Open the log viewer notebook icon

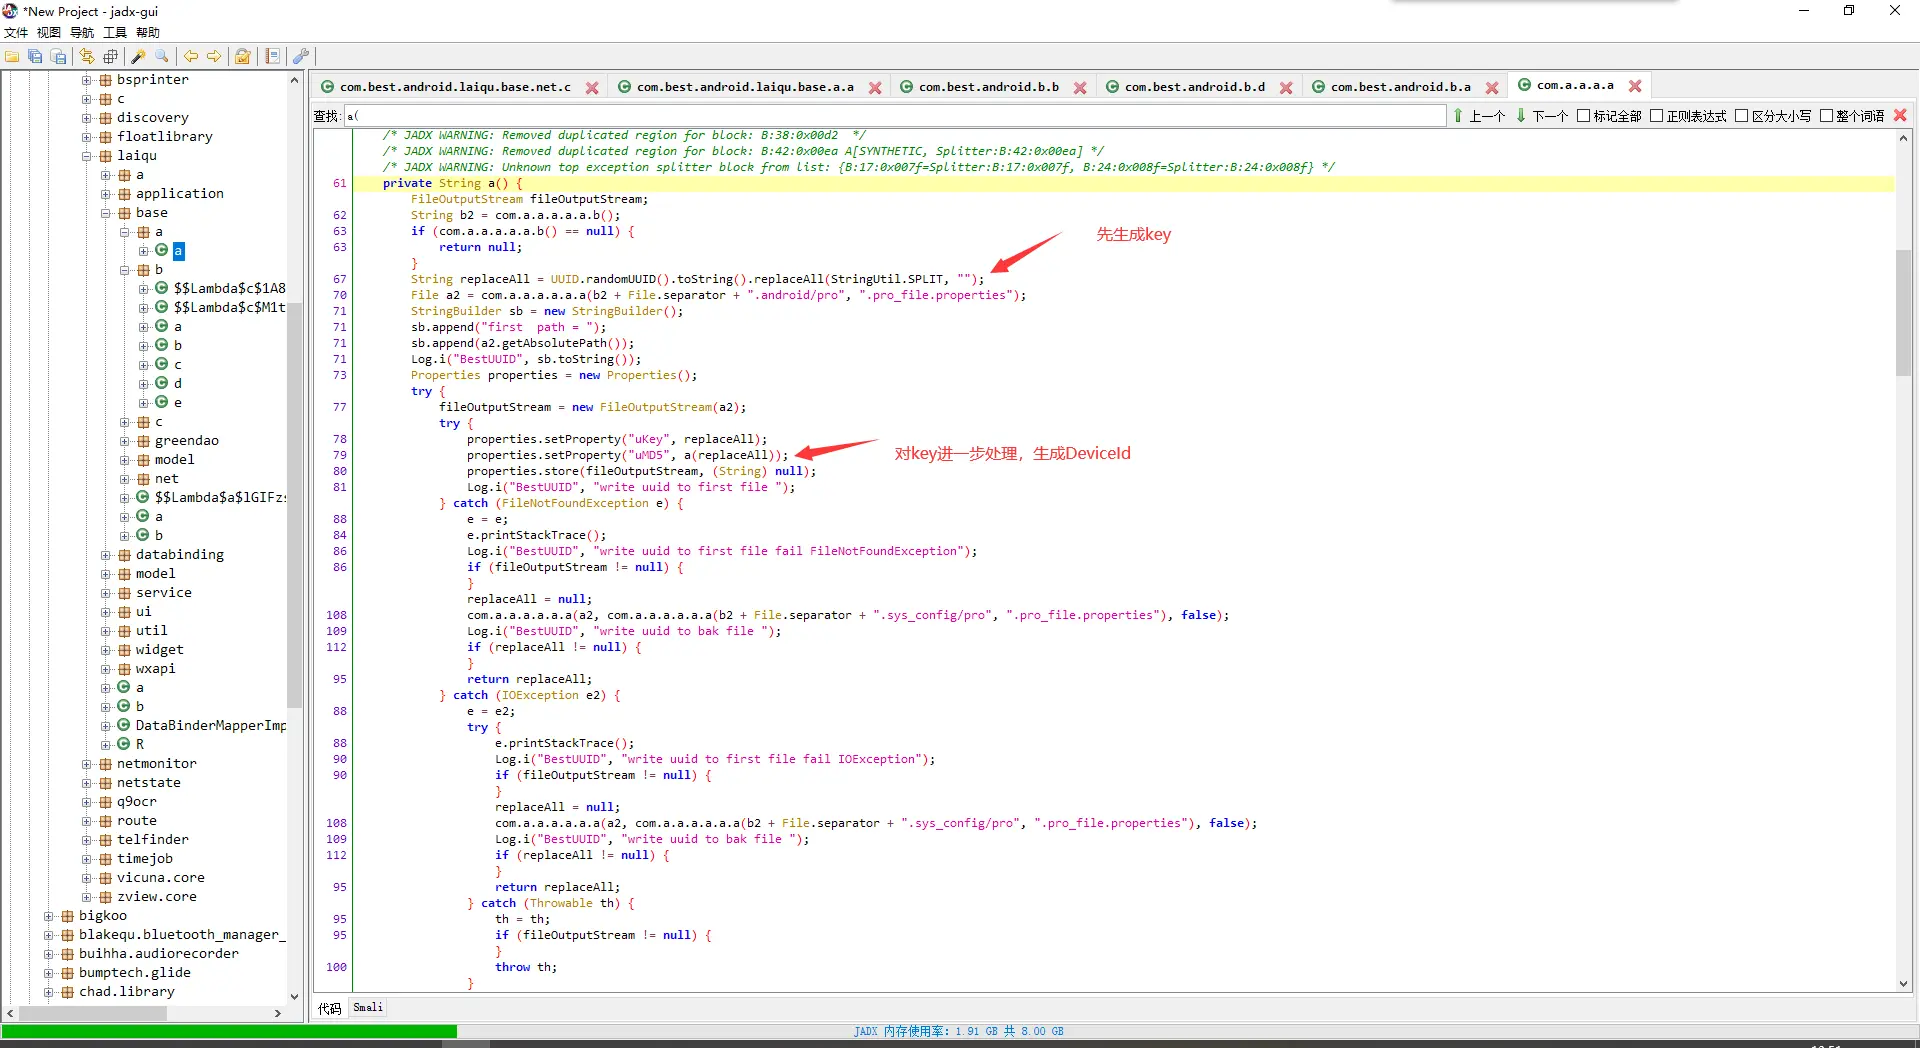[x=272, y=57]
